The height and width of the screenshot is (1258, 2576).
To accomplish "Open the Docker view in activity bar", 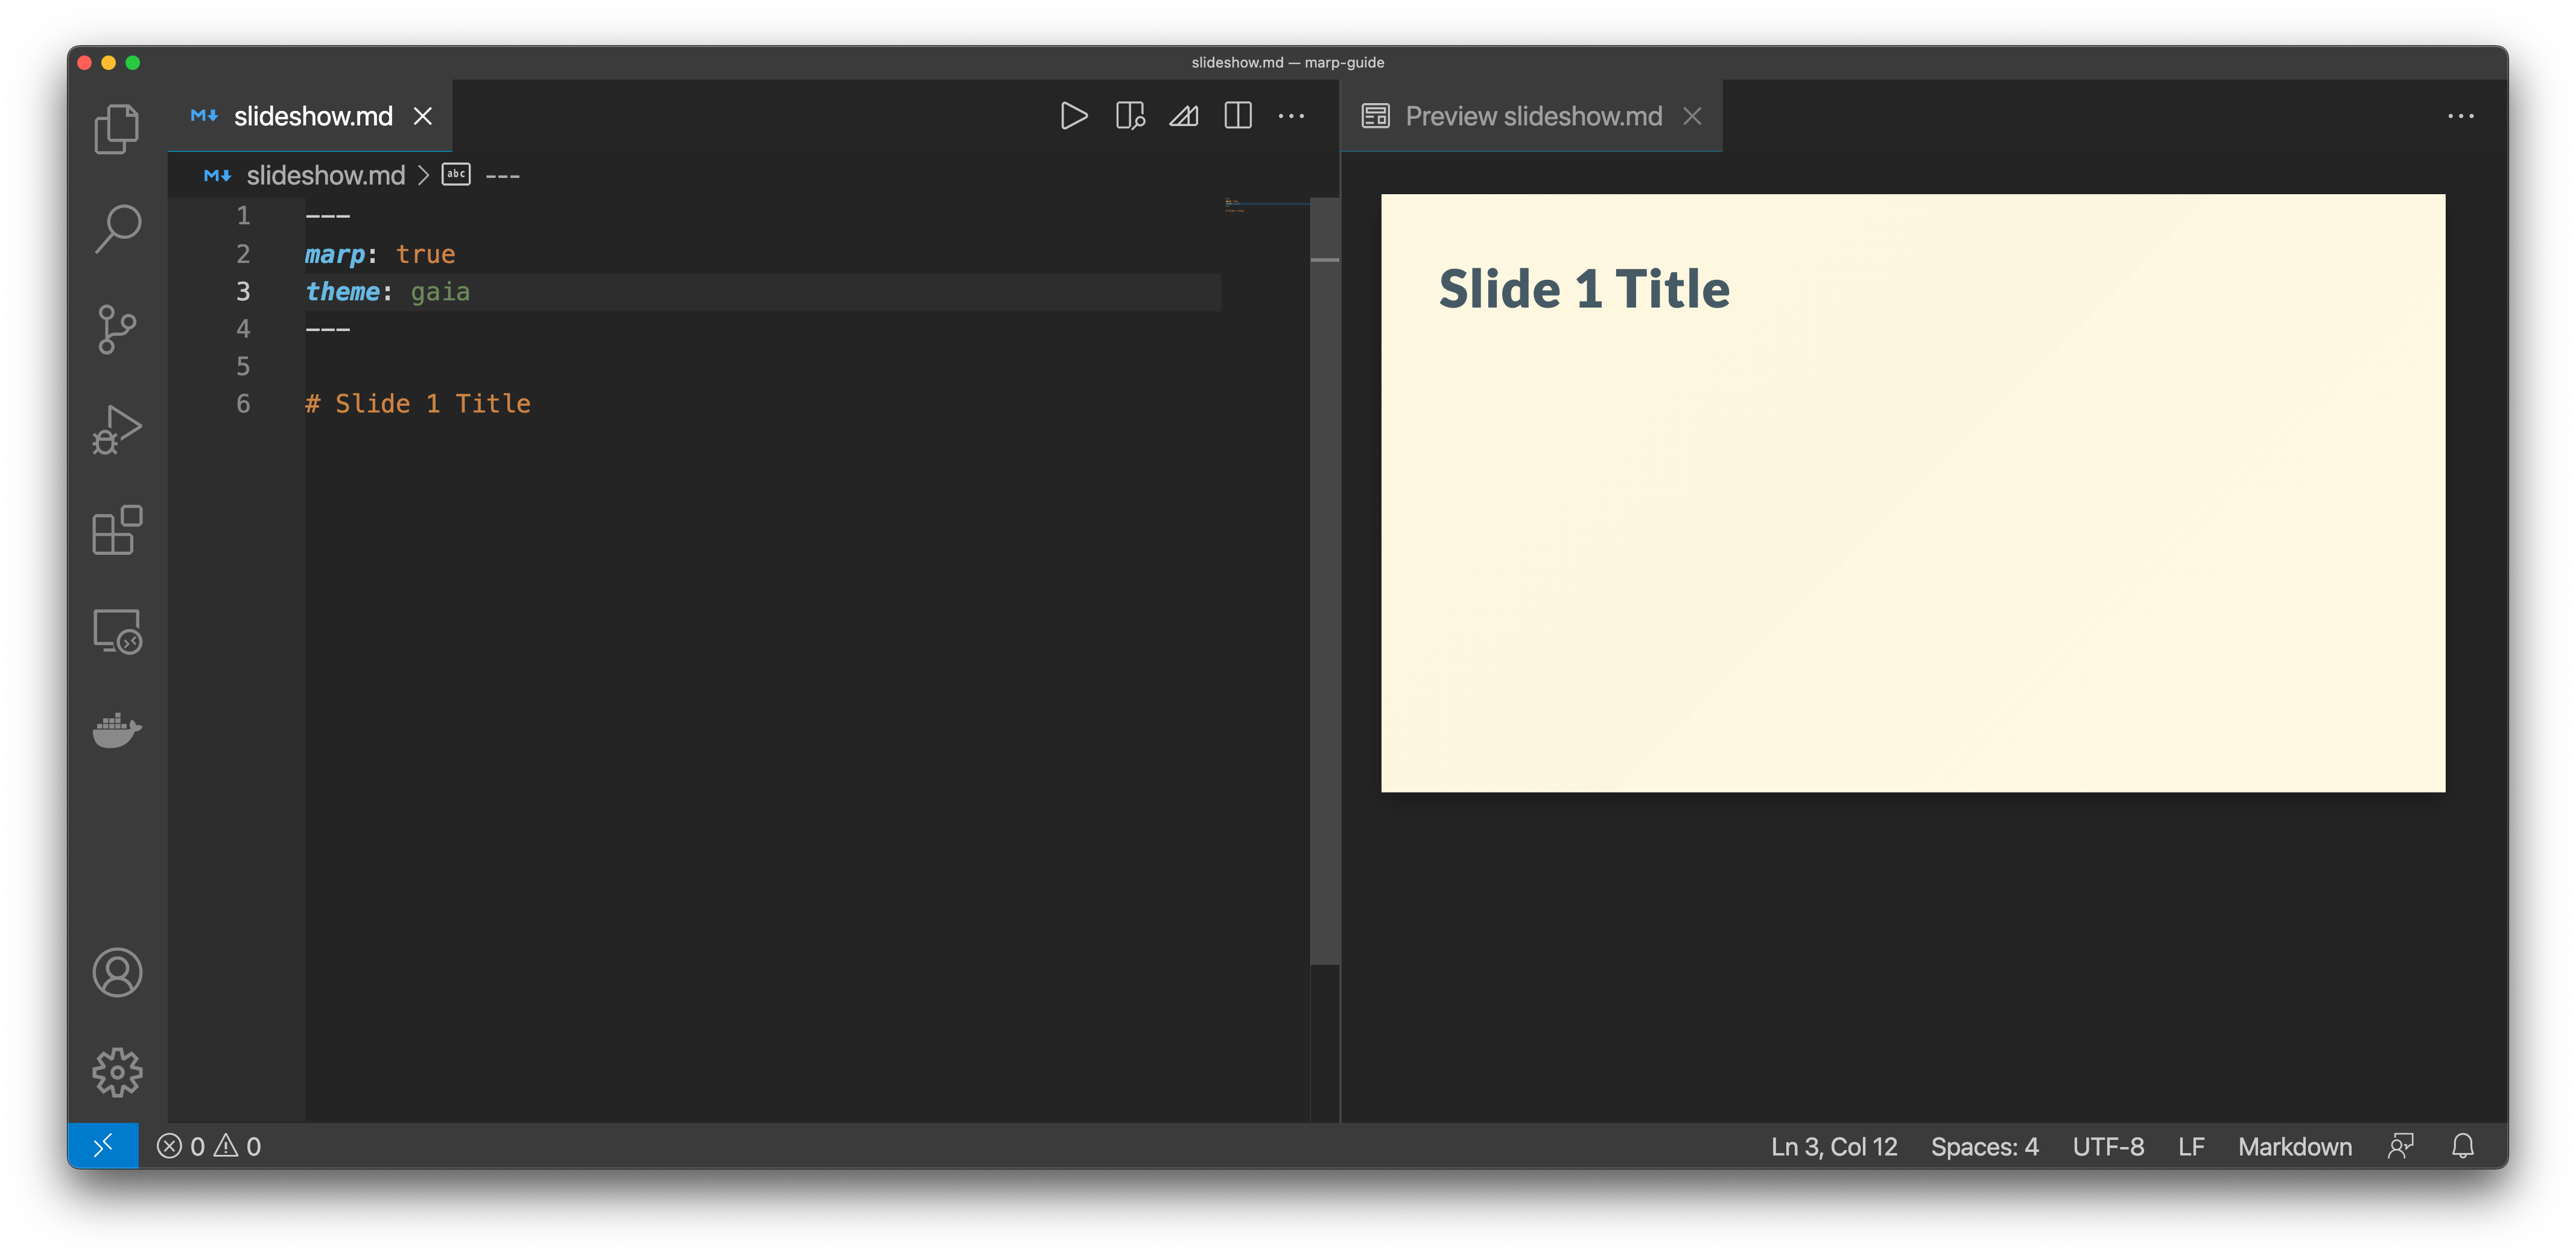I will [117, 730].
